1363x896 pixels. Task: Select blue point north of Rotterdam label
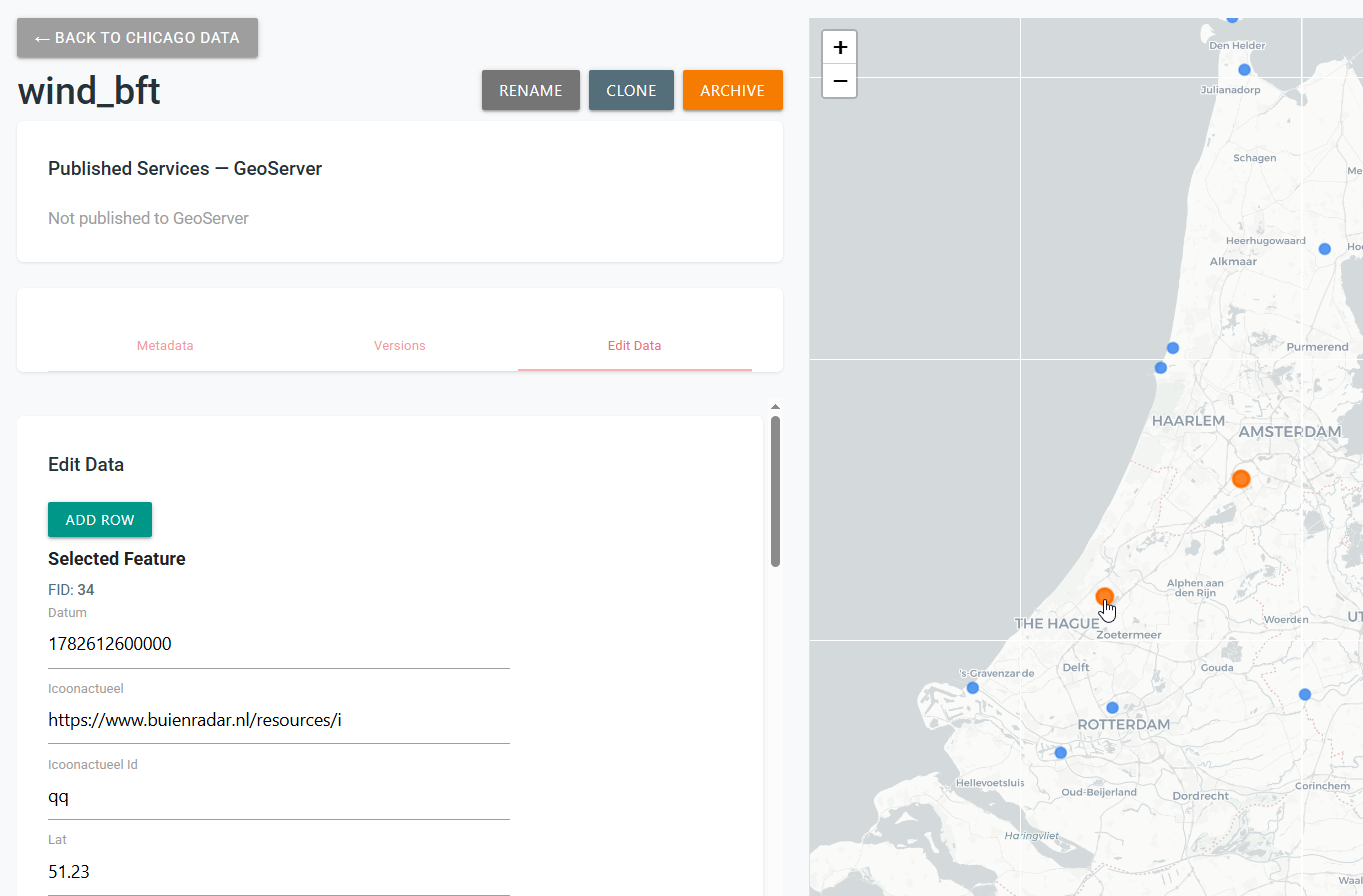[1112, 708]
